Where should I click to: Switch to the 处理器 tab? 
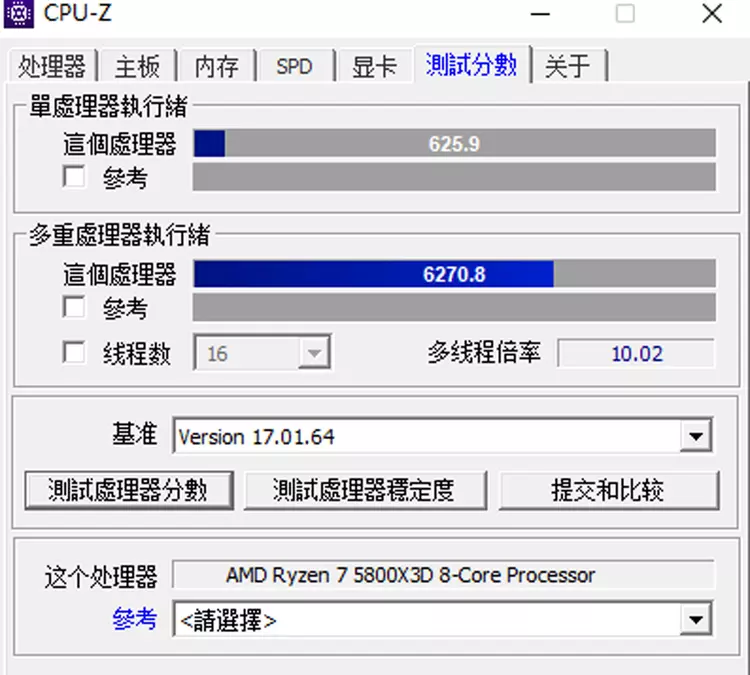point(52,66)
